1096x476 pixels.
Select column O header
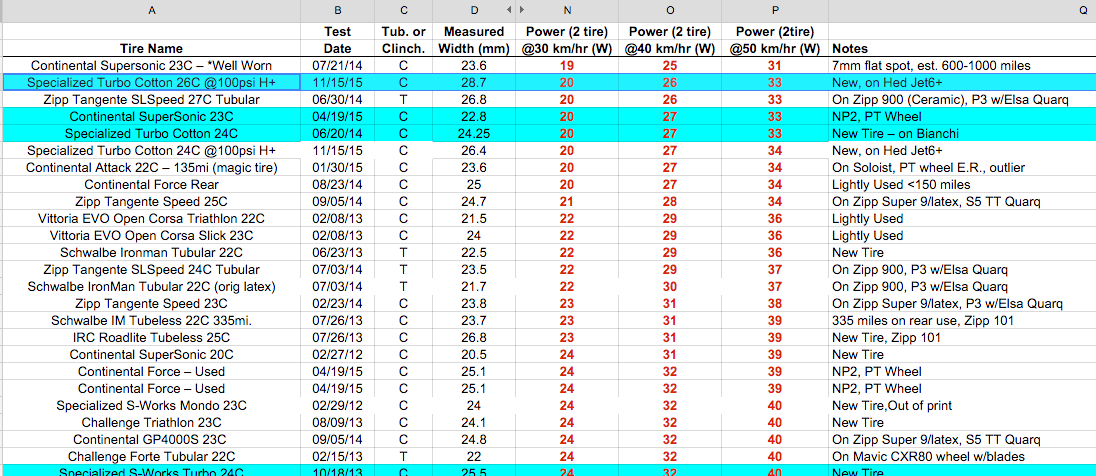click(670, 10)
